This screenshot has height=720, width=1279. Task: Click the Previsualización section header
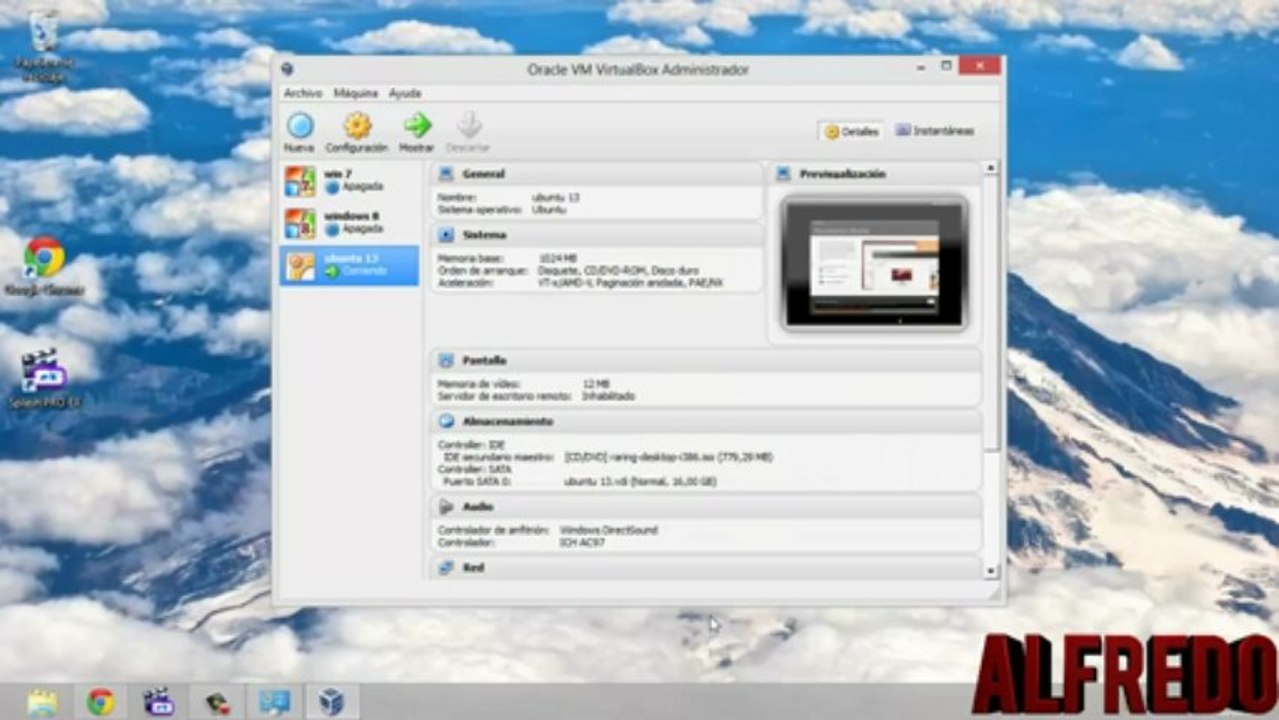coord(874,174)
